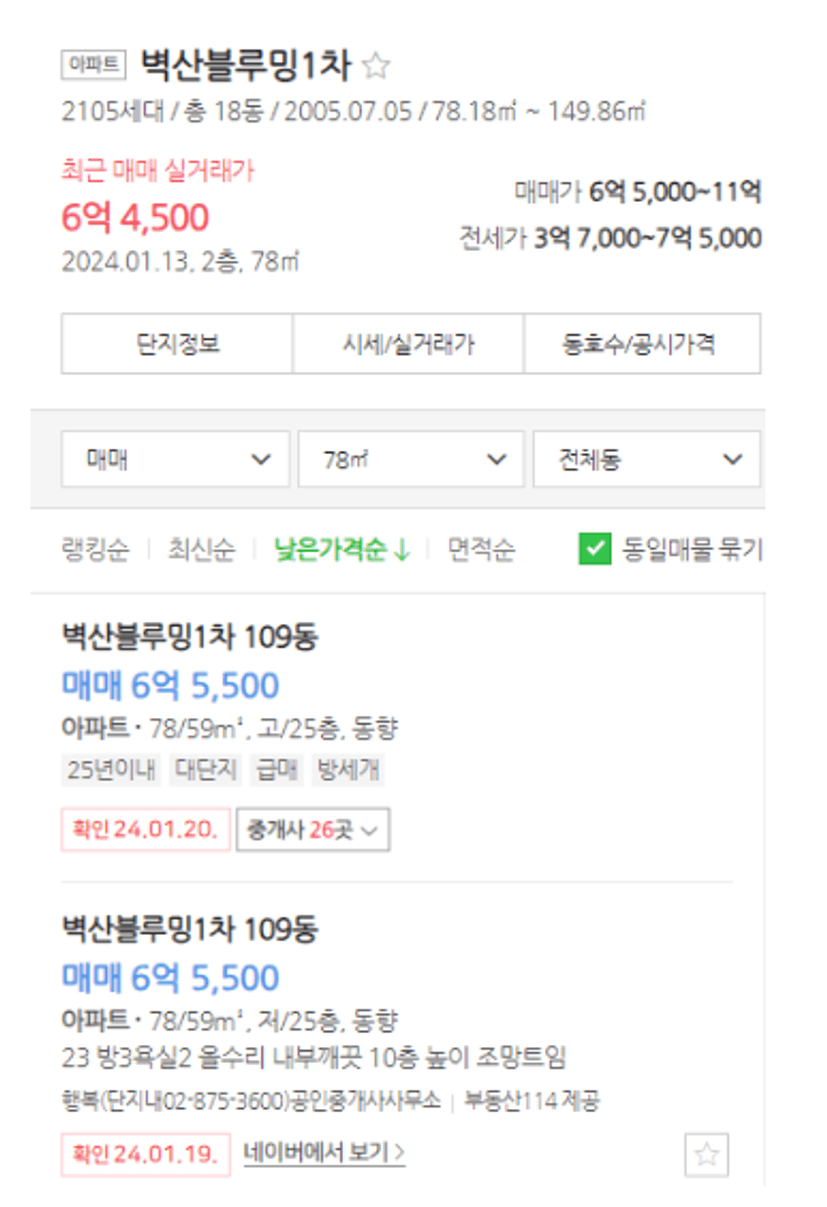Open the 동호수/공시가격 tab
The height and width of the screenshot is (1207, 827).
pyautogui.click(x=642, y=344)
